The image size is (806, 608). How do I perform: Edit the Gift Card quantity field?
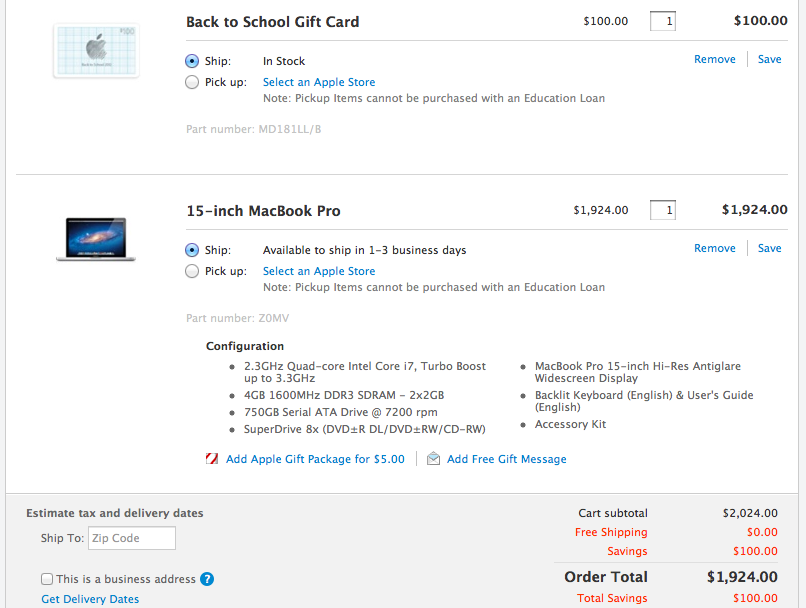pos(663,21)
